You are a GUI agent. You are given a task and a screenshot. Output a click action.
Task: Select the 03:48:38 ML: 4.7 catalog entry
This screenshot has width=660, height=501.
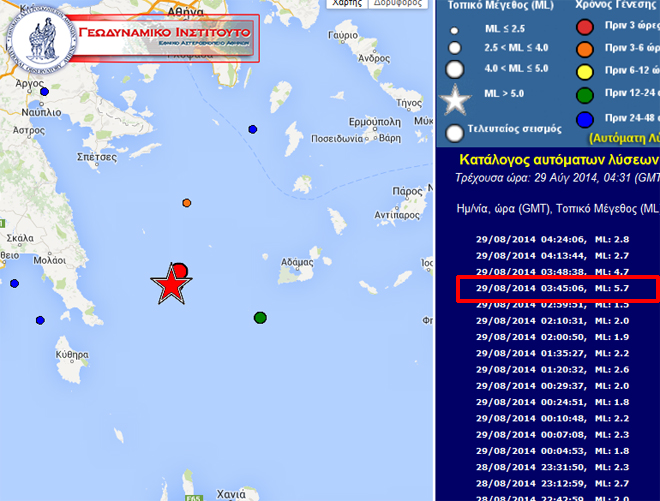coord(552,272)
